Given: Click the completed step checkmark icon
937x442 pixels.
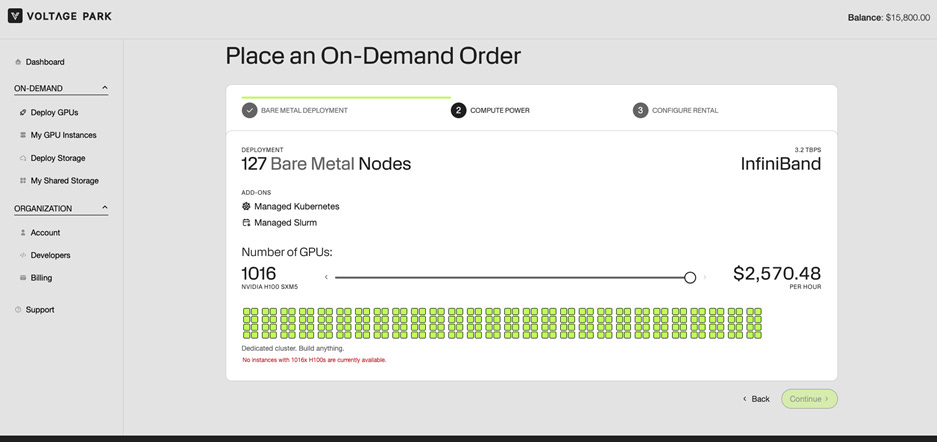Looking at the screenshot, I should (x=249, y=110).
